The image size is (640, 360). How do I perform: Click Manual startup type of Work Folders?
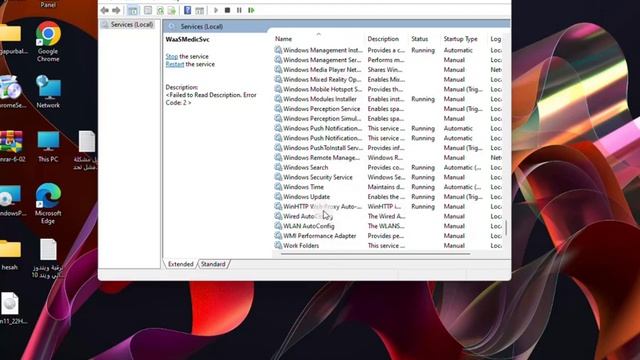(454, 246)
